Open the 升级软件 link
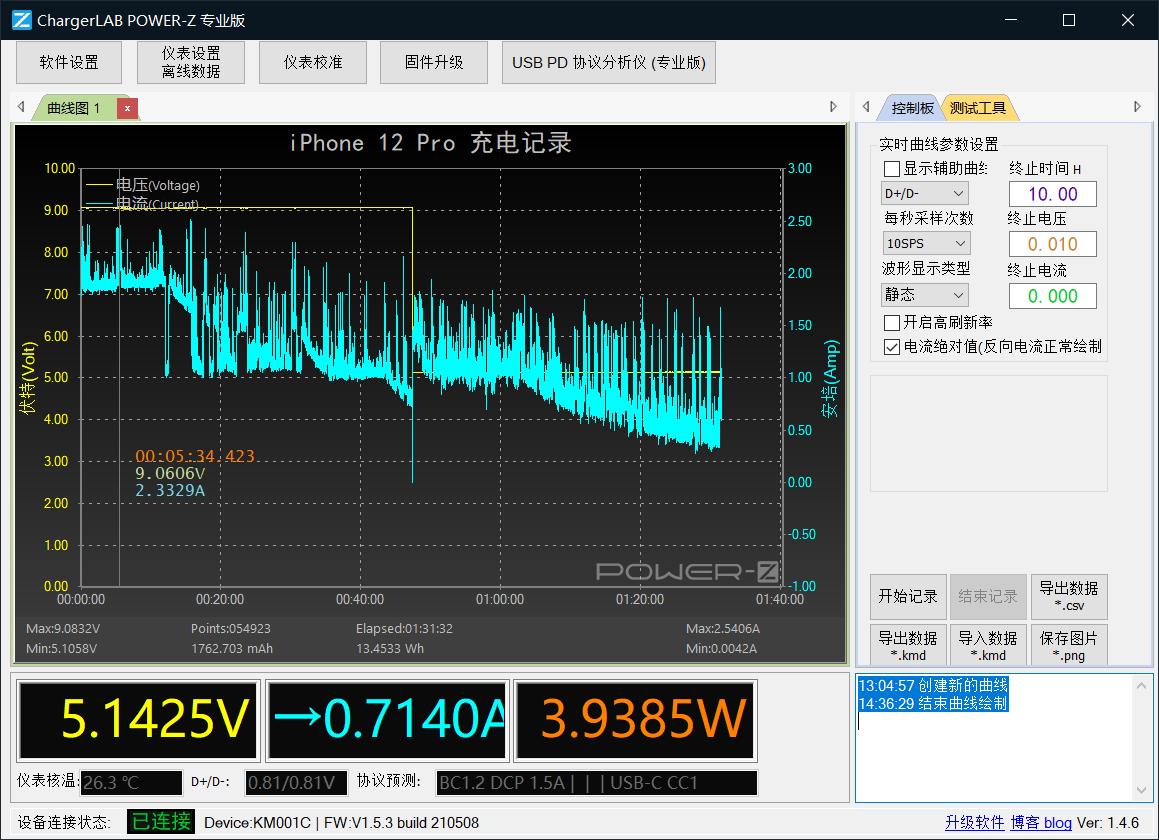Viewport: 1159px width, 840px height. (x=974, y=822)
